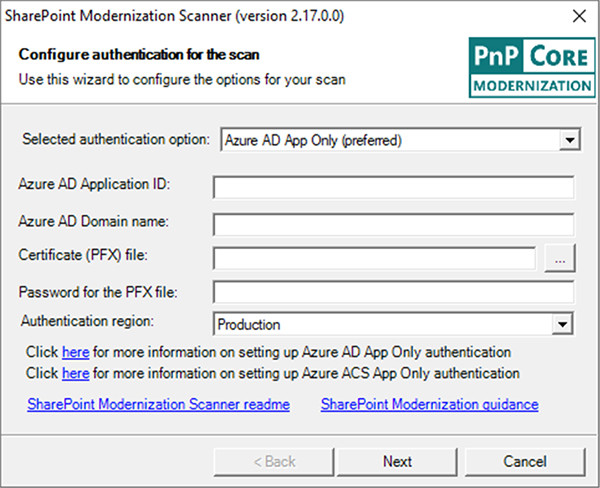Click the 'Production' region combo box value
The image size is (600, 488).
[x=249, y=325]
